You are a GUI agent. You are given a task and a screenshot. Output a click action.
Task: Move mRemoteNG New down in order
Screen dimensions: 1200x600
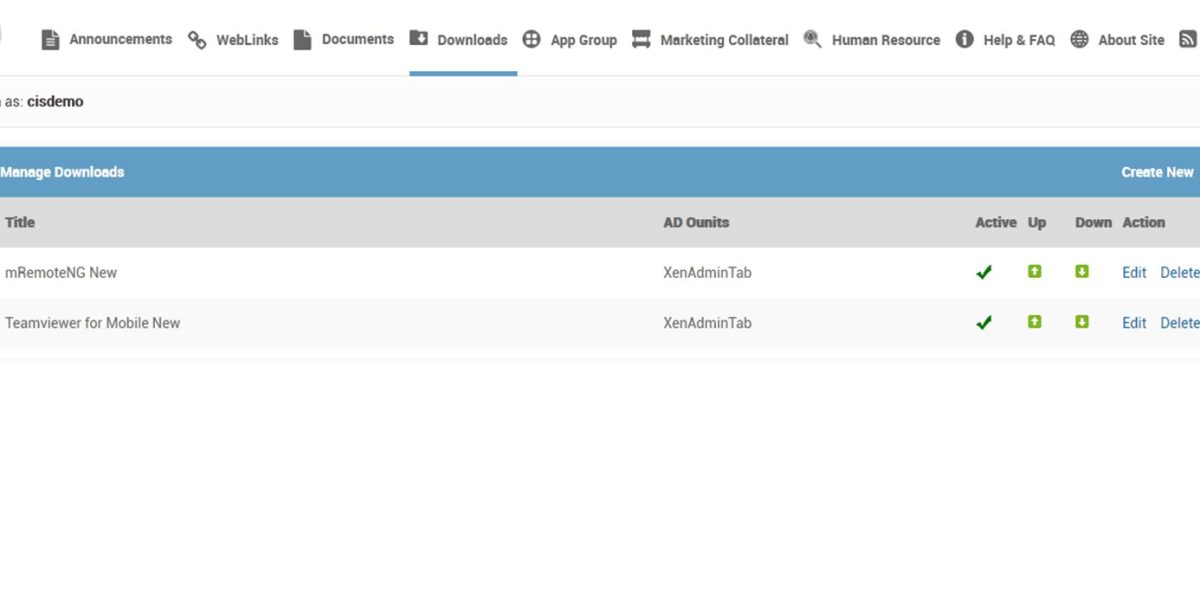pos(1081,272)
